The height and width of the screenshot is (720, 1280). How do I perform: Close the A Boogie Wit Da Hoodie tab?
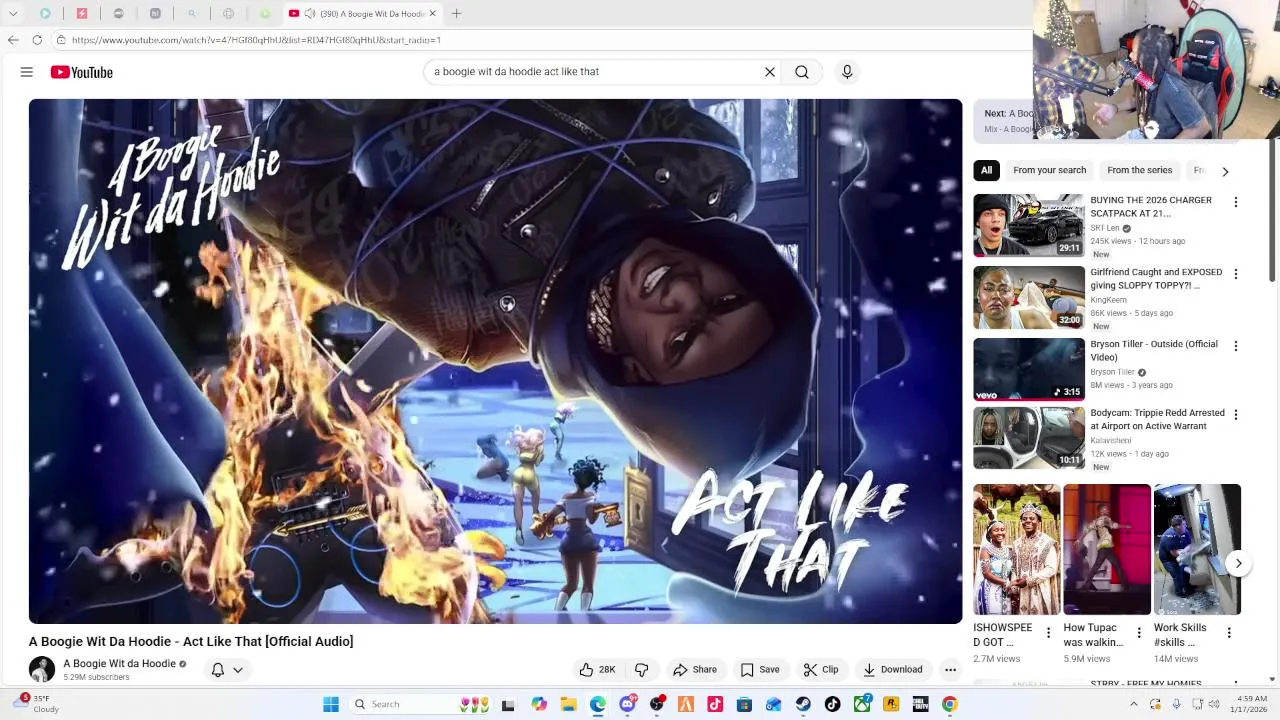click(x=433, y=14)
